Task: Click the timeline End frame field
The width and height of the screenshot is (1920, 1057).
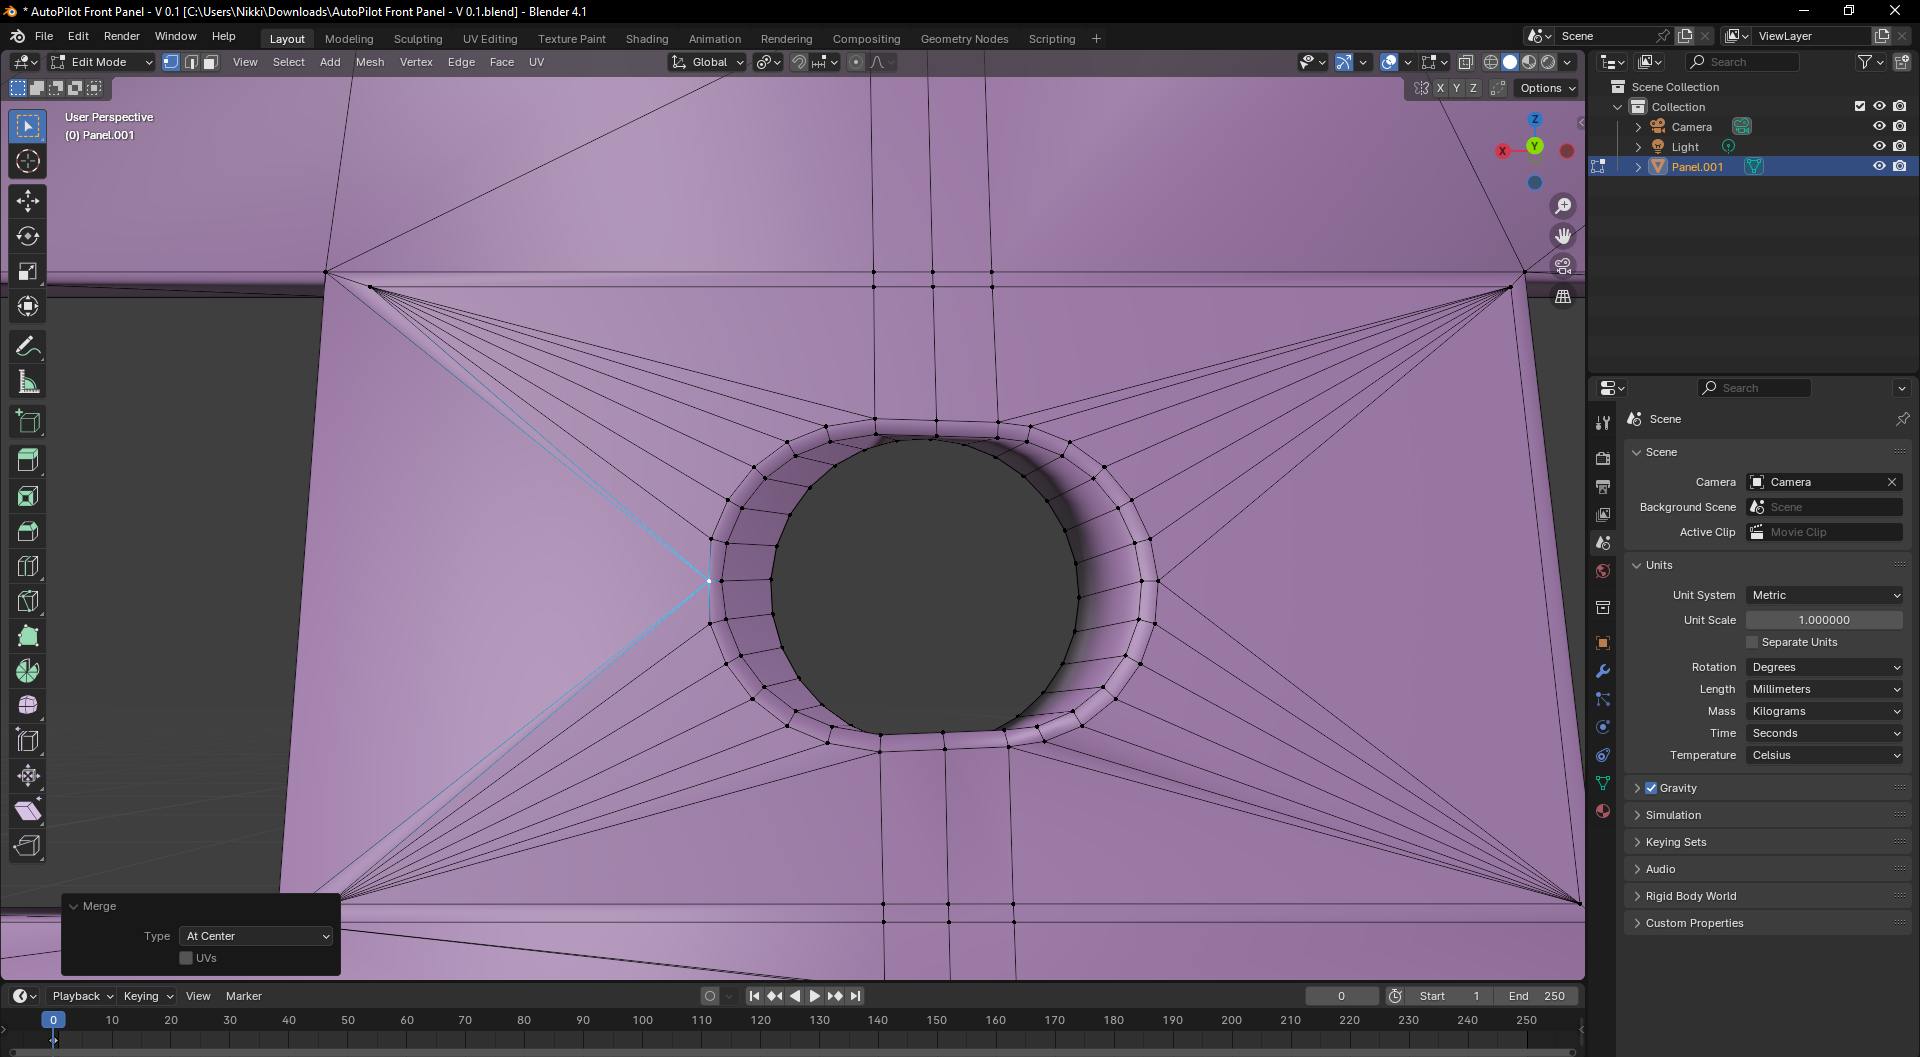Action: pos(1537,996)
